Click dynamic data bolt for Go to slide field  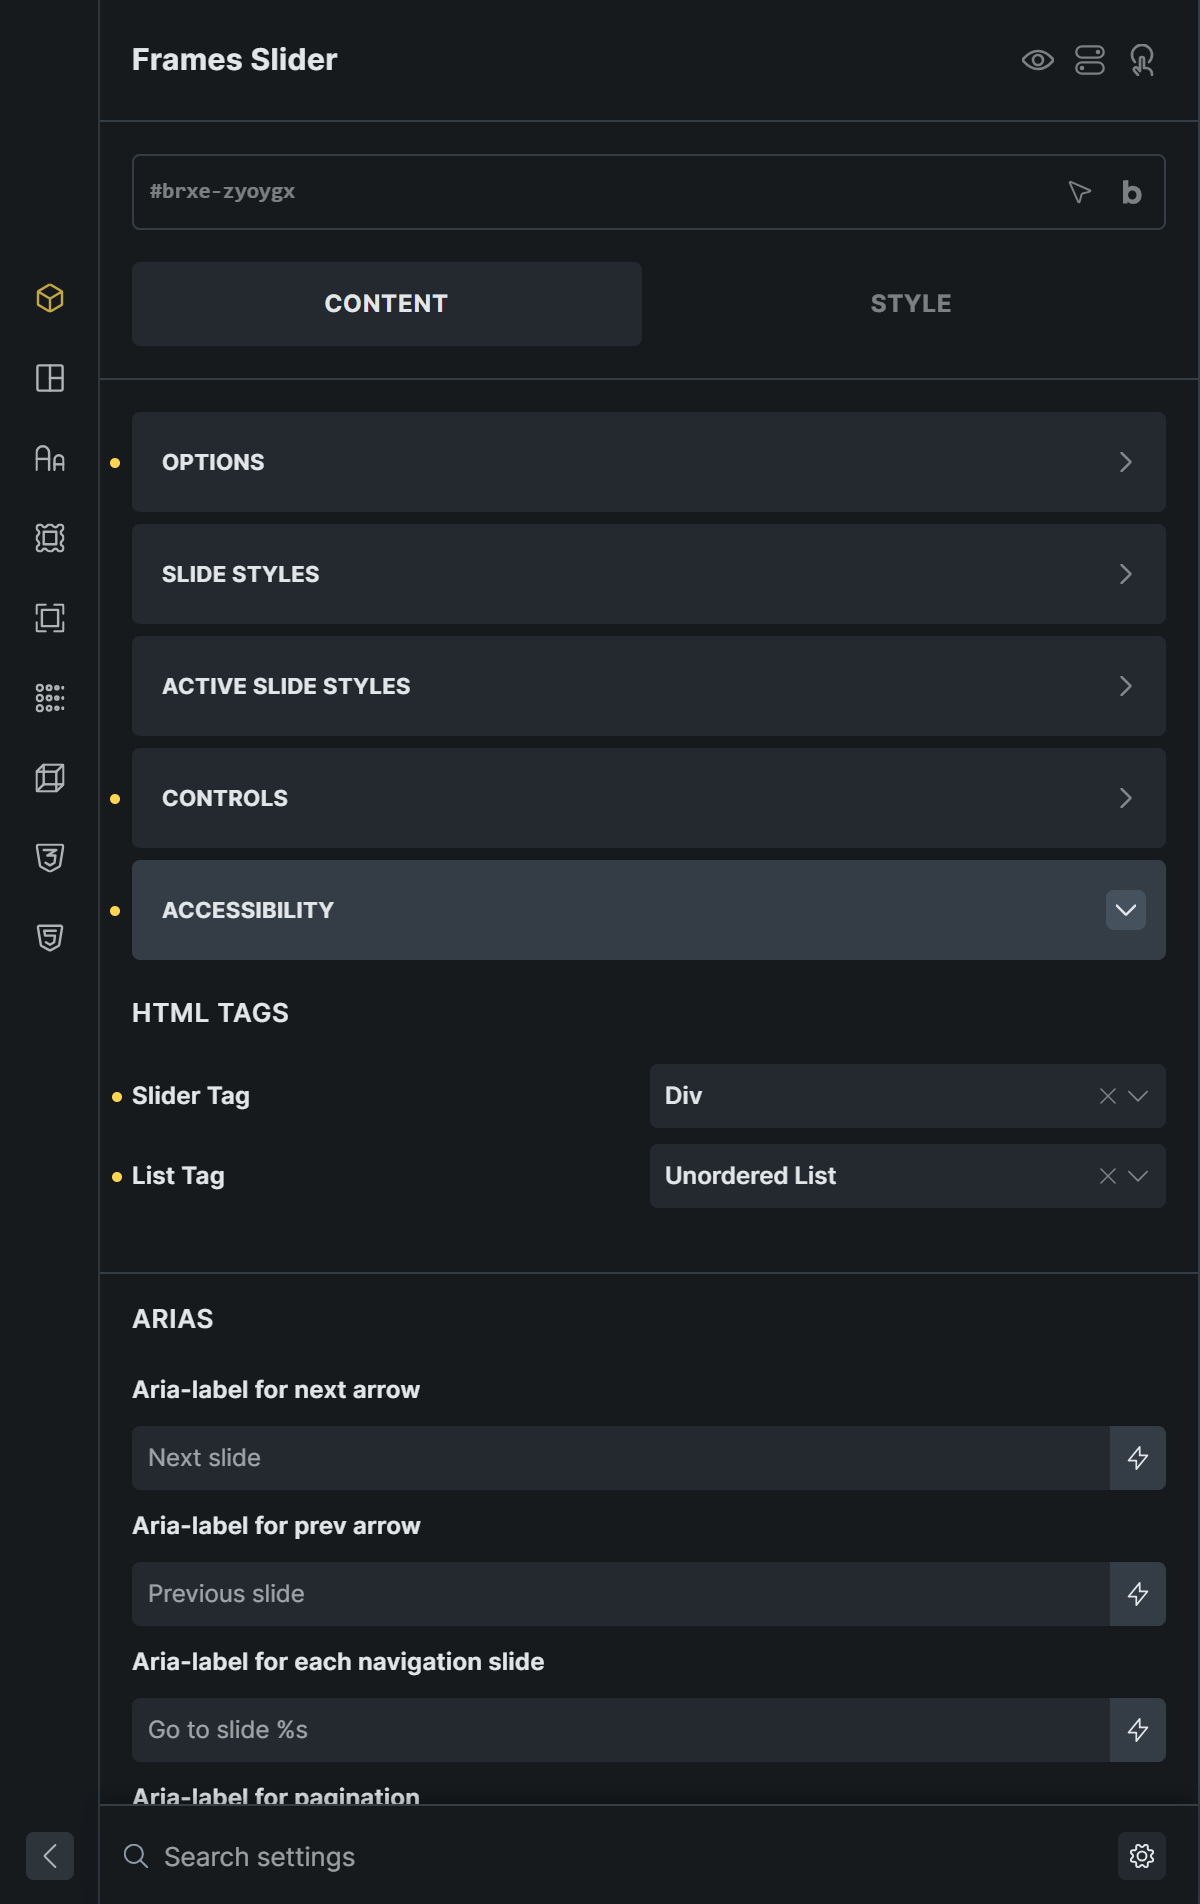tap(1138, 1730)
